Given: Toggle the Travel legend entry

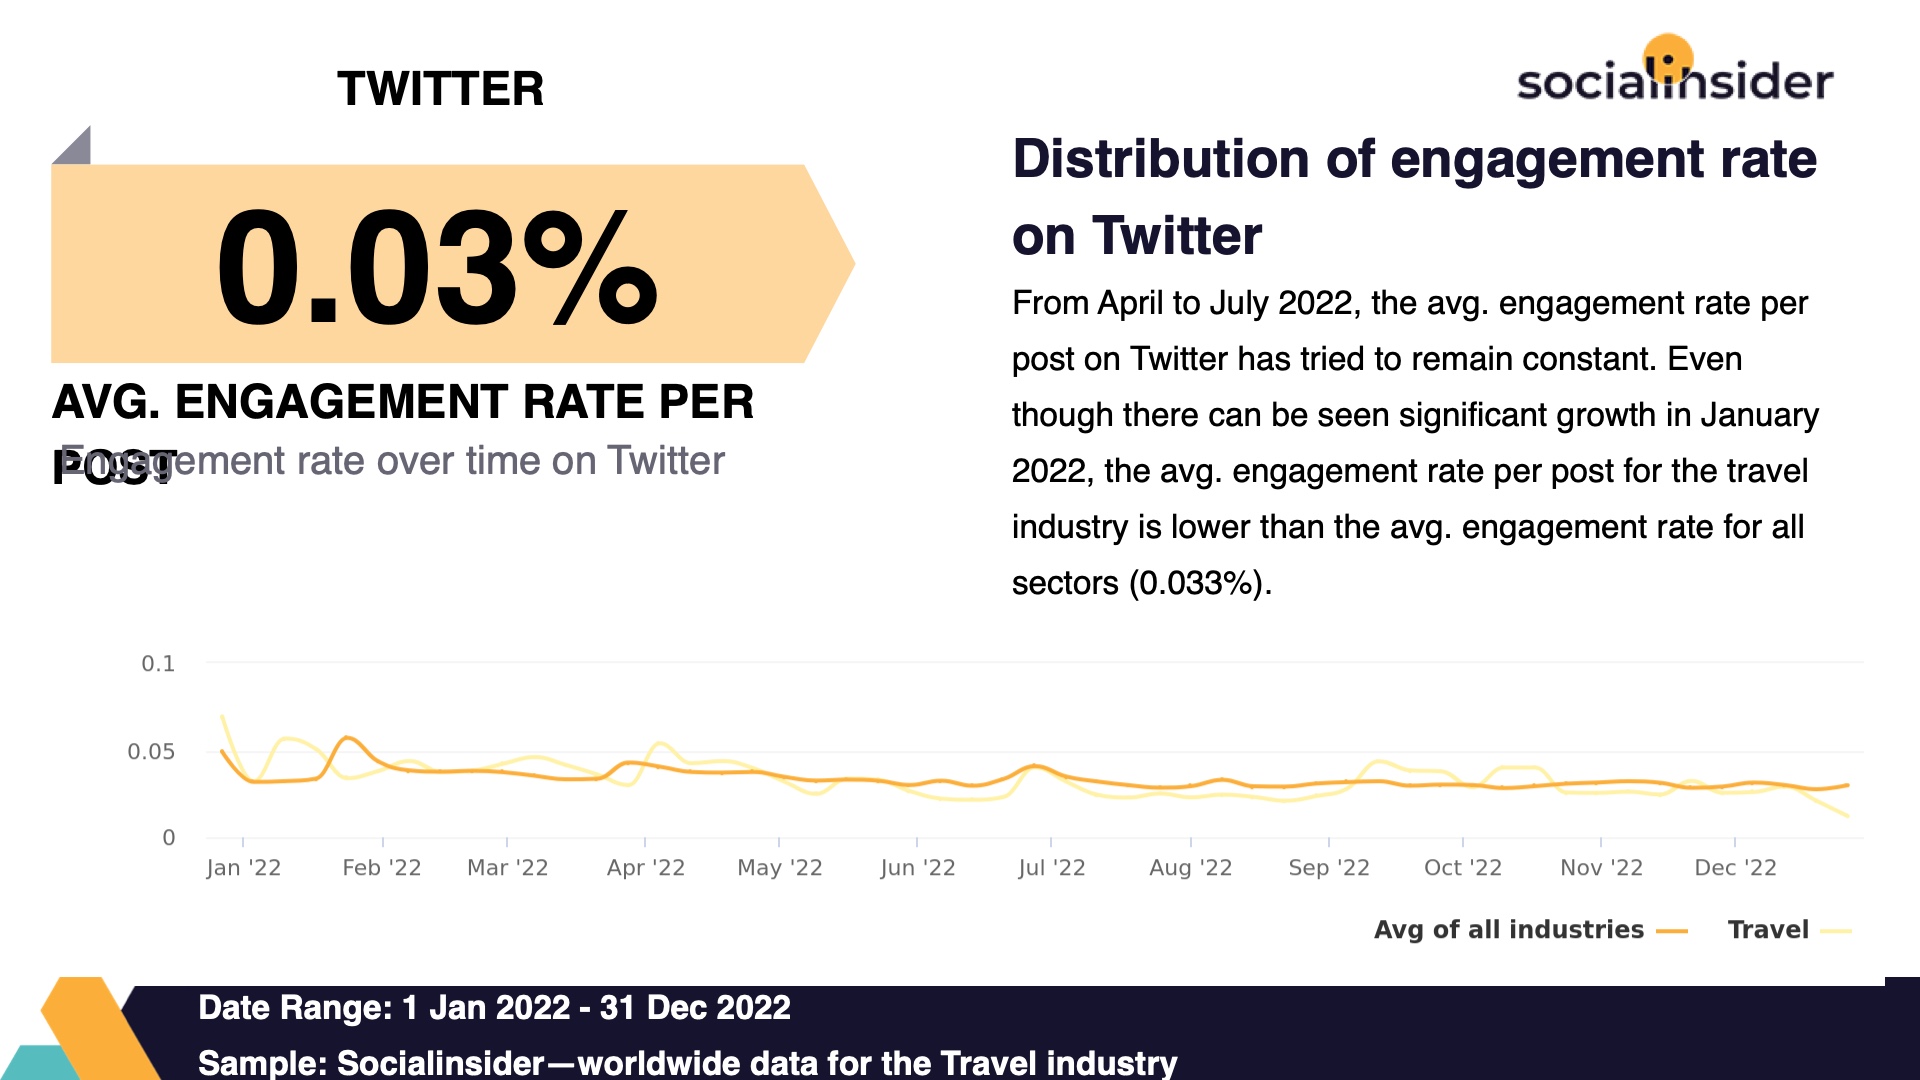Looking at the screenshot, I should click(x=1790, y=930).
